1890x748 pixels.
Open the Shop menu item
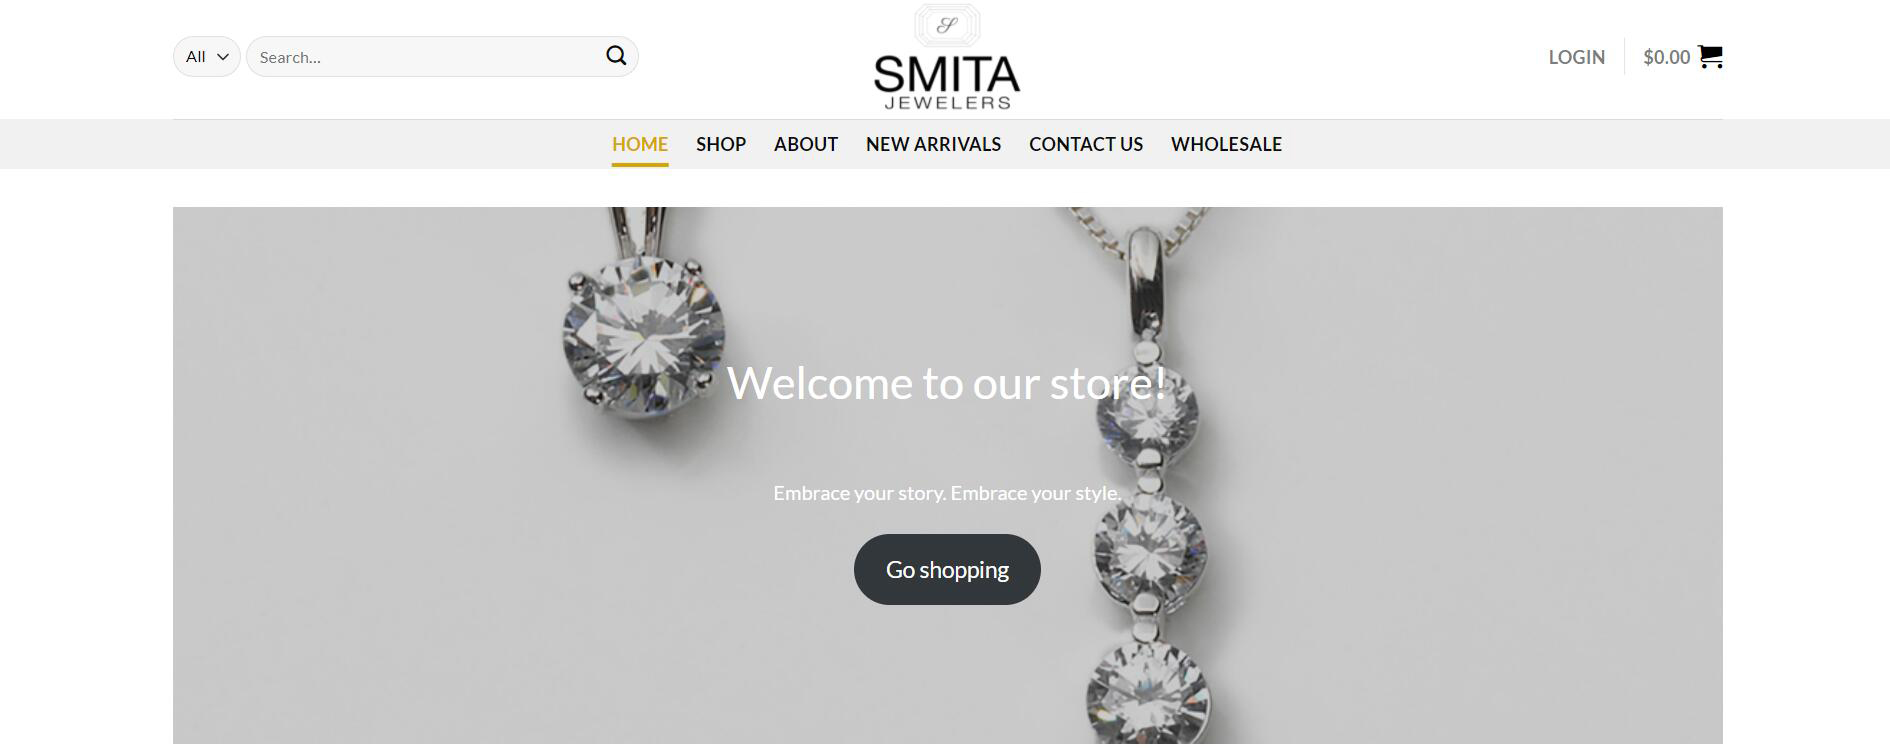(721, 144)
